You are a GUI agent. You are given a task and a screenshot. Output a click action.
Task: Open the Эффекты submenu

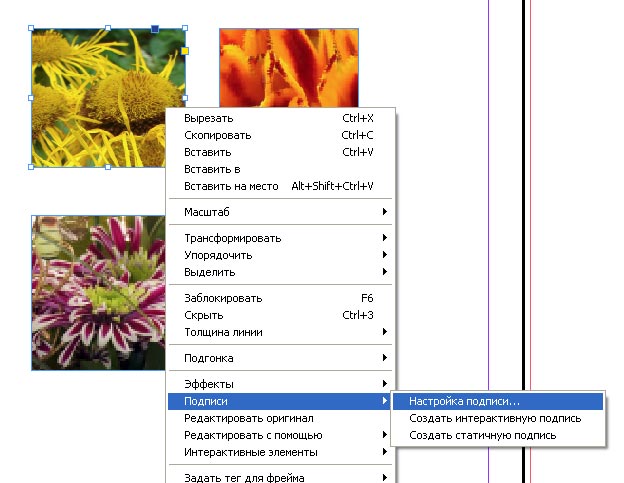(x=280, y=384)
